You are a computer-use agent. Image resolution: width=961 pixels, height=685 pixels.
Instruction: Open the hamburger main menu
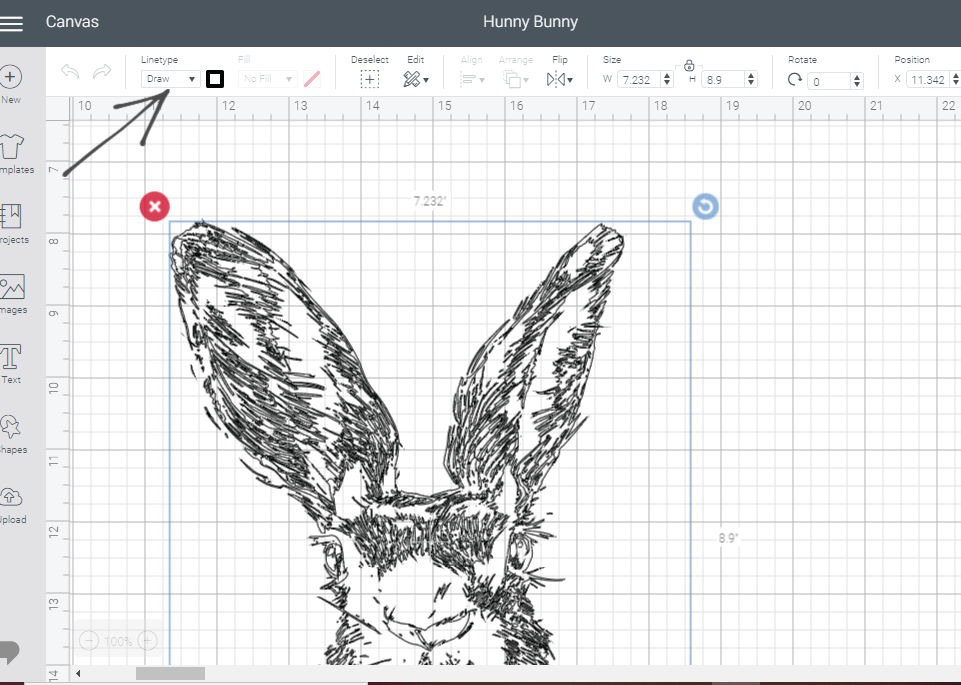pyautogui.click(x=11, y=23)
